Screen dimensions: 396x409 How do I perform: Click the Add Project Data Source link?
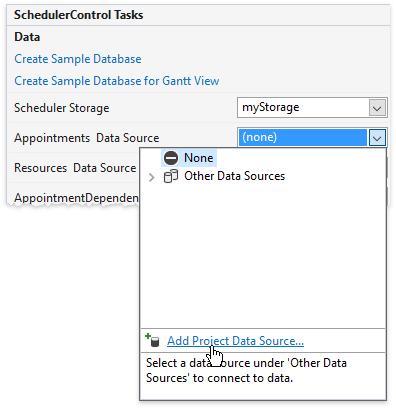click(x=235, y=341)
